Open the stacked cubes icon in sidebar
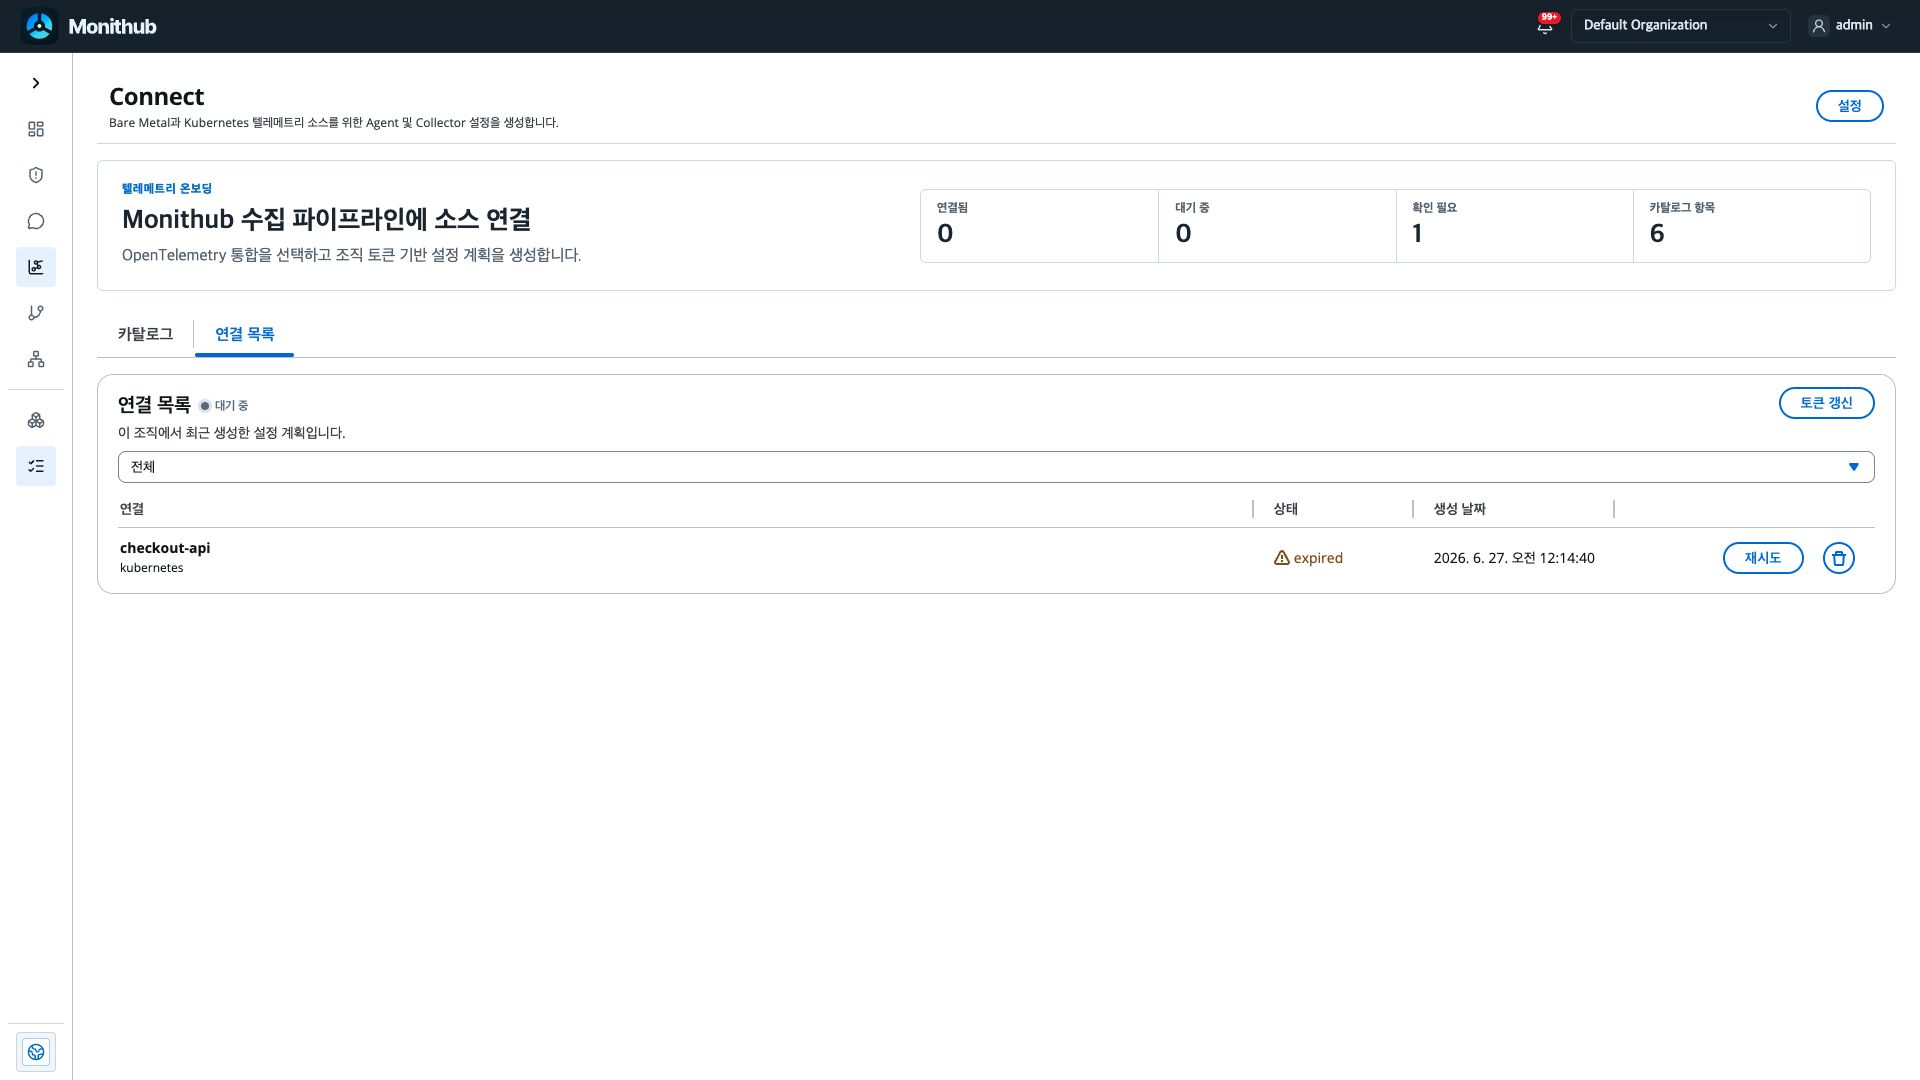The height and width of the screenshot is (1080, 1920). click(36, 420)
